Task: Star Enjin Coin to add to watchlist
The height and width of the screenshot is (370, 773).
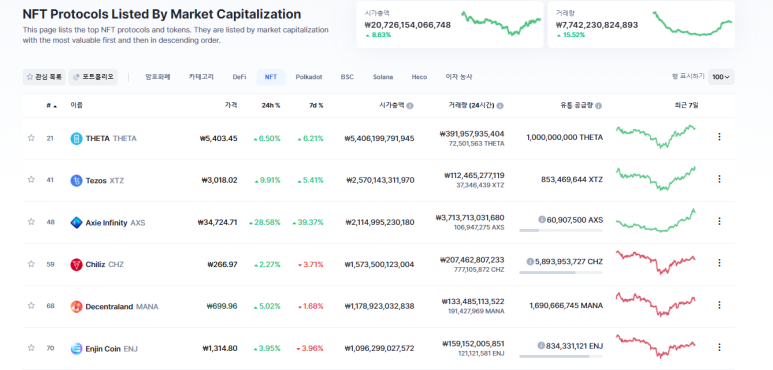Action: click(x=31, y=348)
